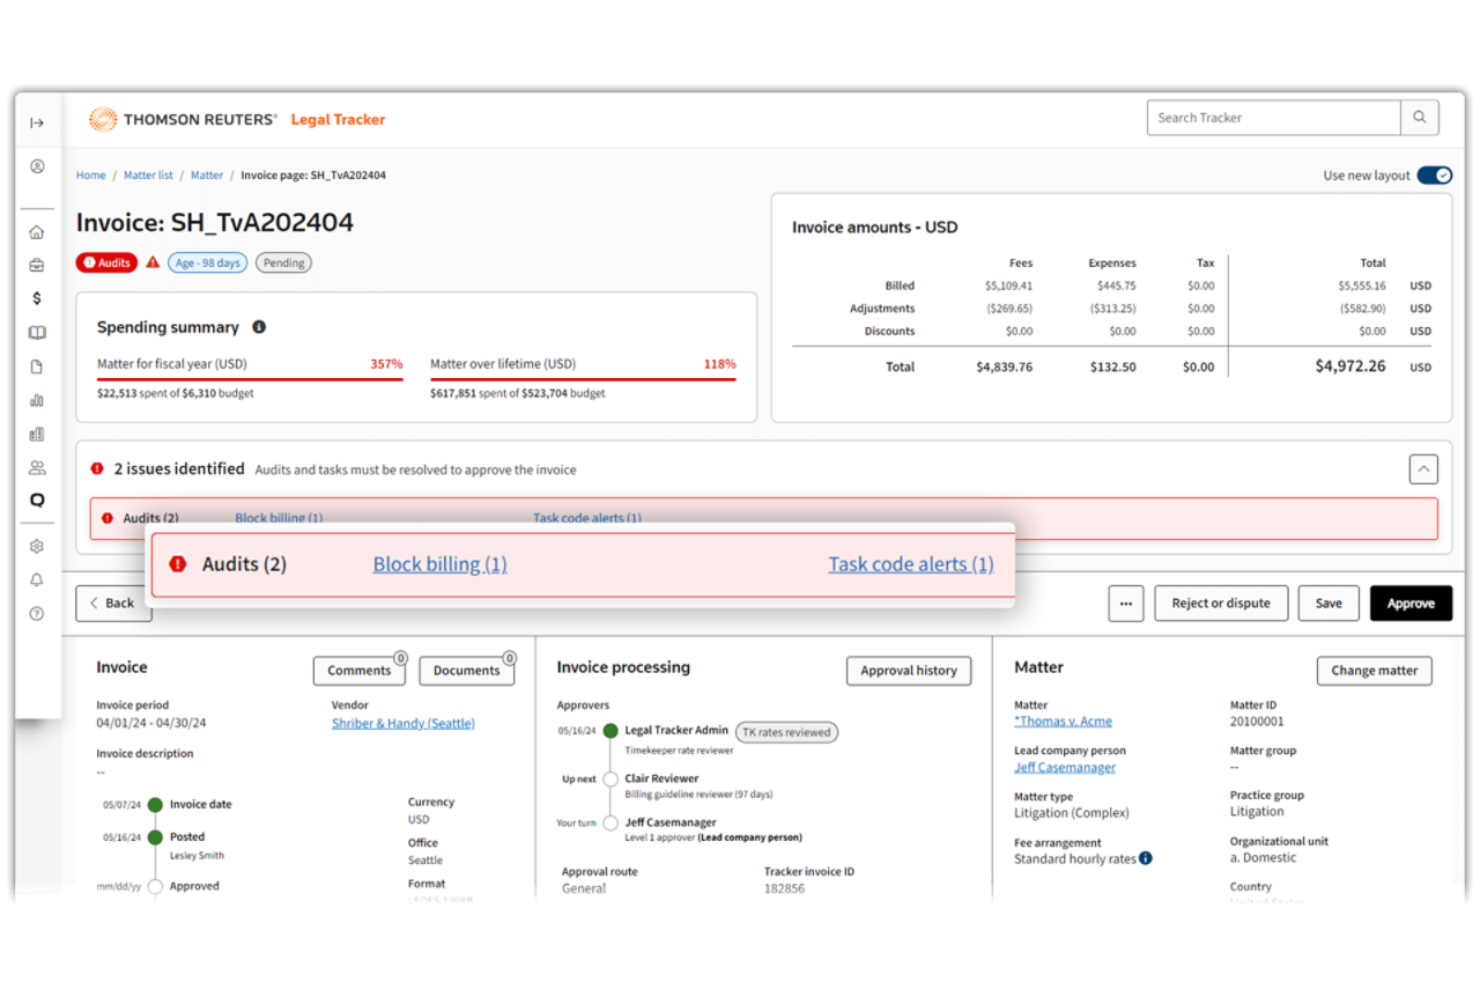The height and width of the screenshot is (987, 1480).
Task: Click the help question mark icon
Action: tap(37, 614)
